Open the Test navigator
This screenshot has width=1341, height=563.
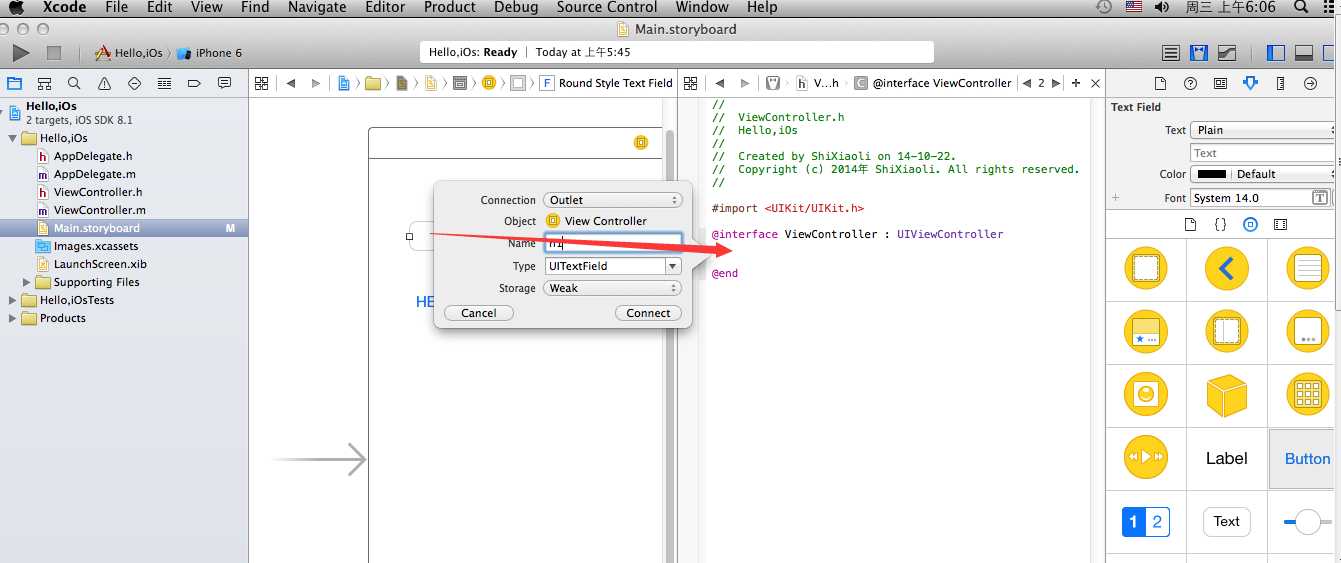(x=134, y=83)
